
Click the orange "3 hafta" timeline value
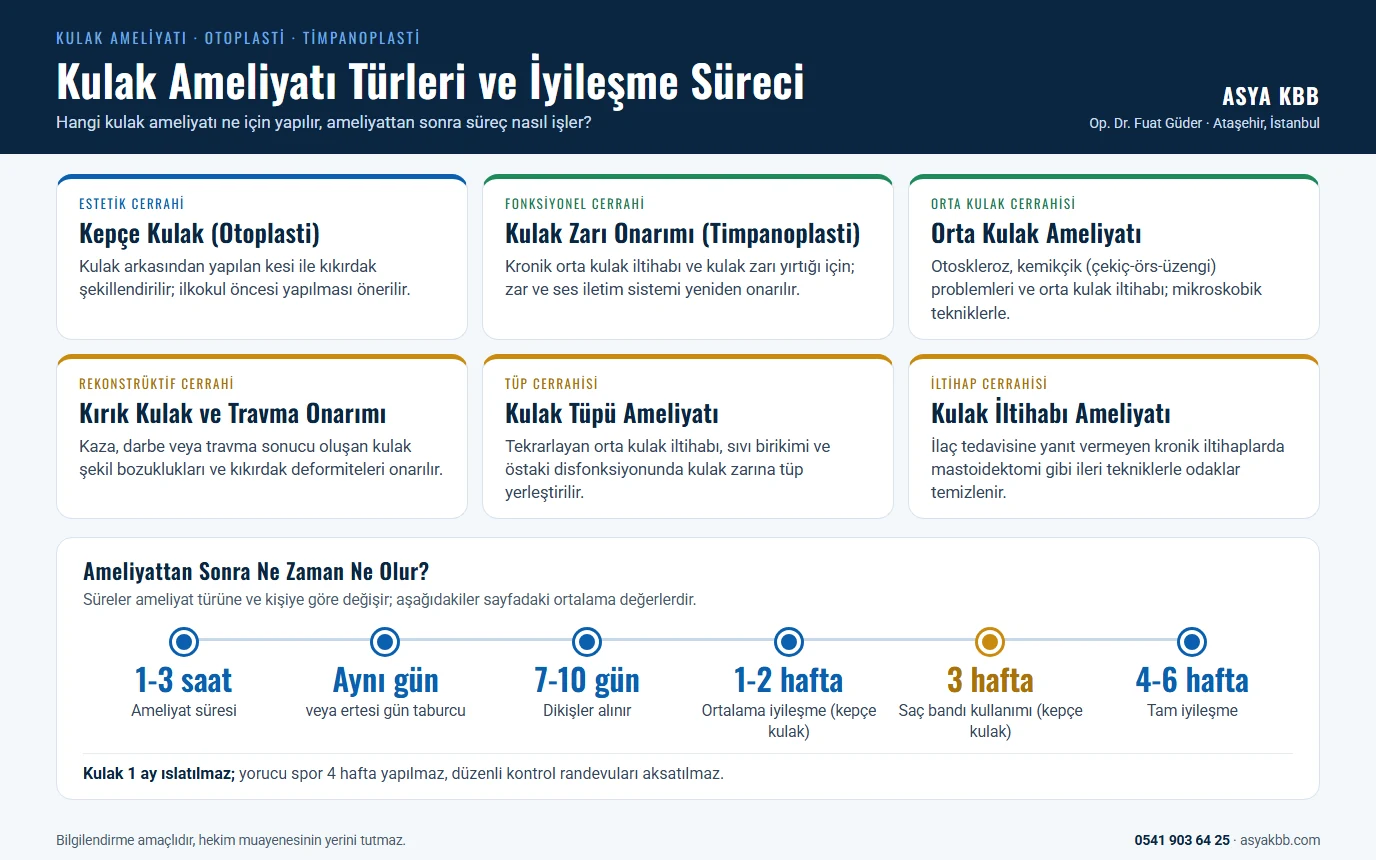(990, 680)
